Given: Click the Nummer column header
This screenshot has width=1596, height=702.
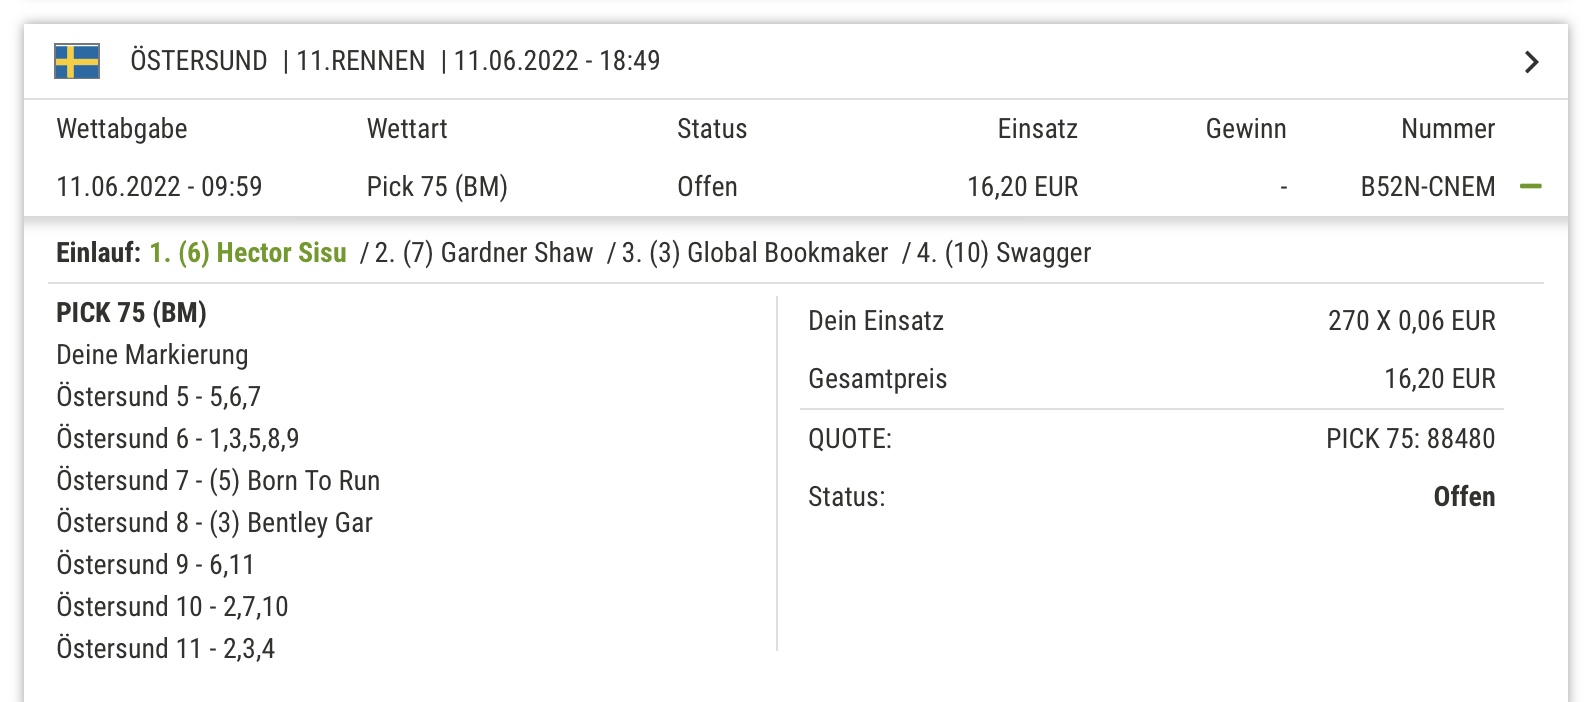Looking at the screenshot, I should tap(1448, 129).
